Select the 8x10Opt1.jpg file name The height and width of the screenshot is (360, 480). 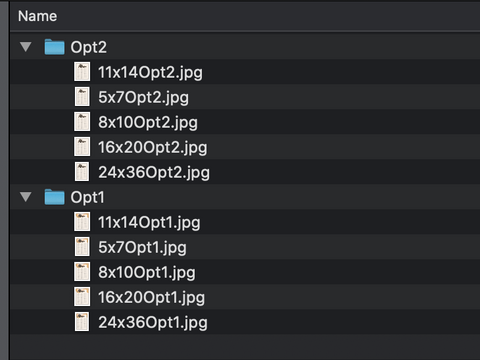147,272
